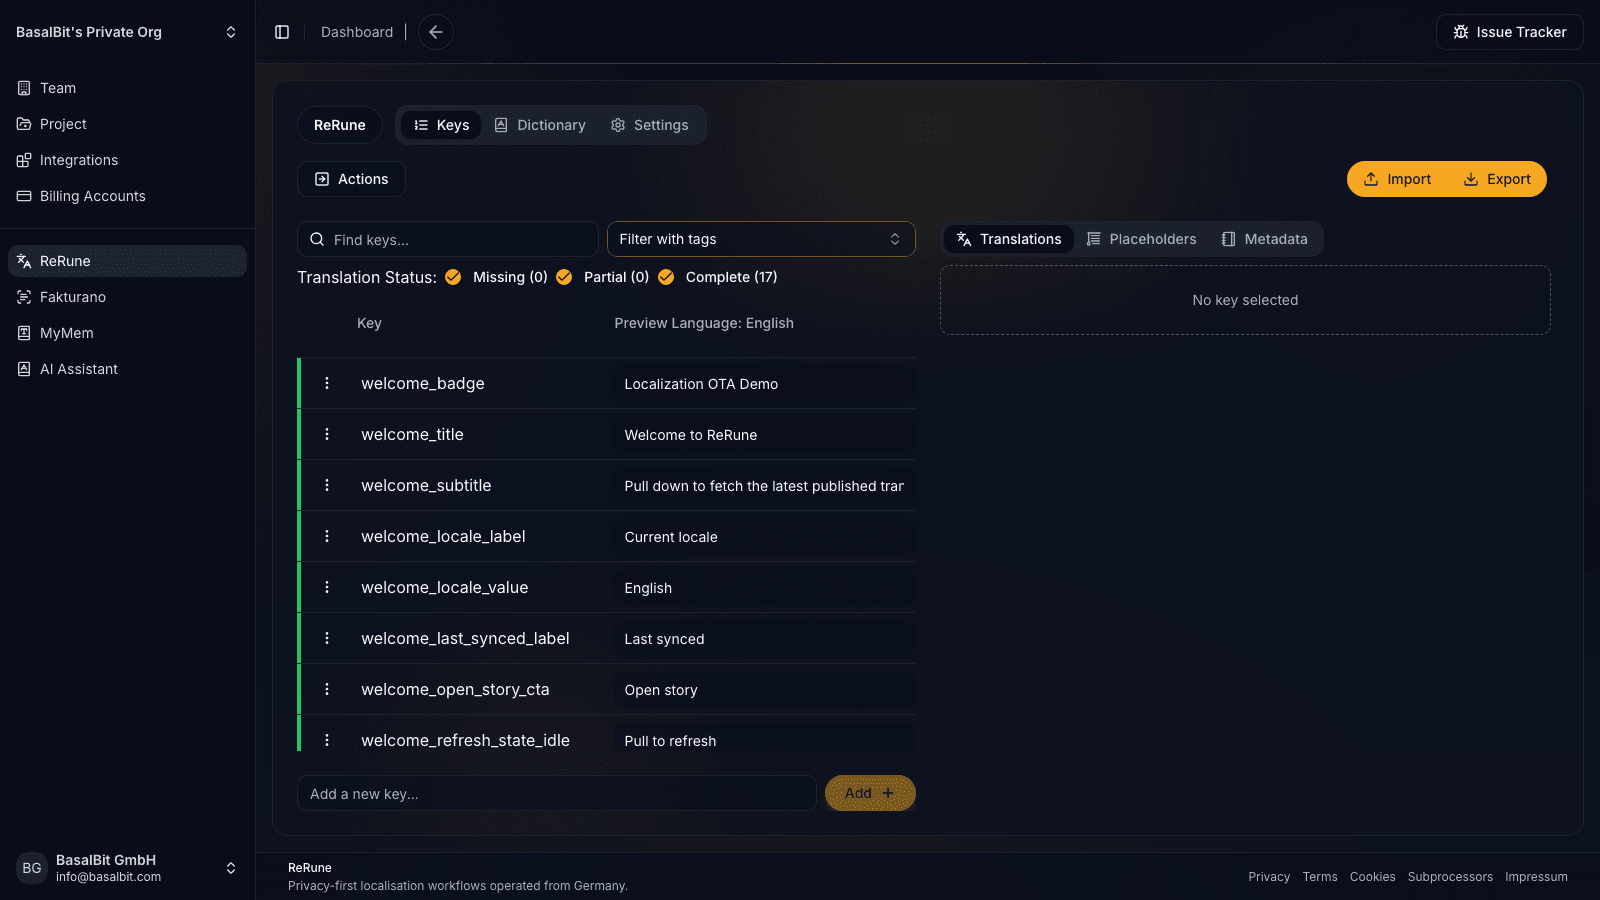The image size is (1600, 900).
Task: Click the 'Open story' preview text
Action: [x=661, y=690]
